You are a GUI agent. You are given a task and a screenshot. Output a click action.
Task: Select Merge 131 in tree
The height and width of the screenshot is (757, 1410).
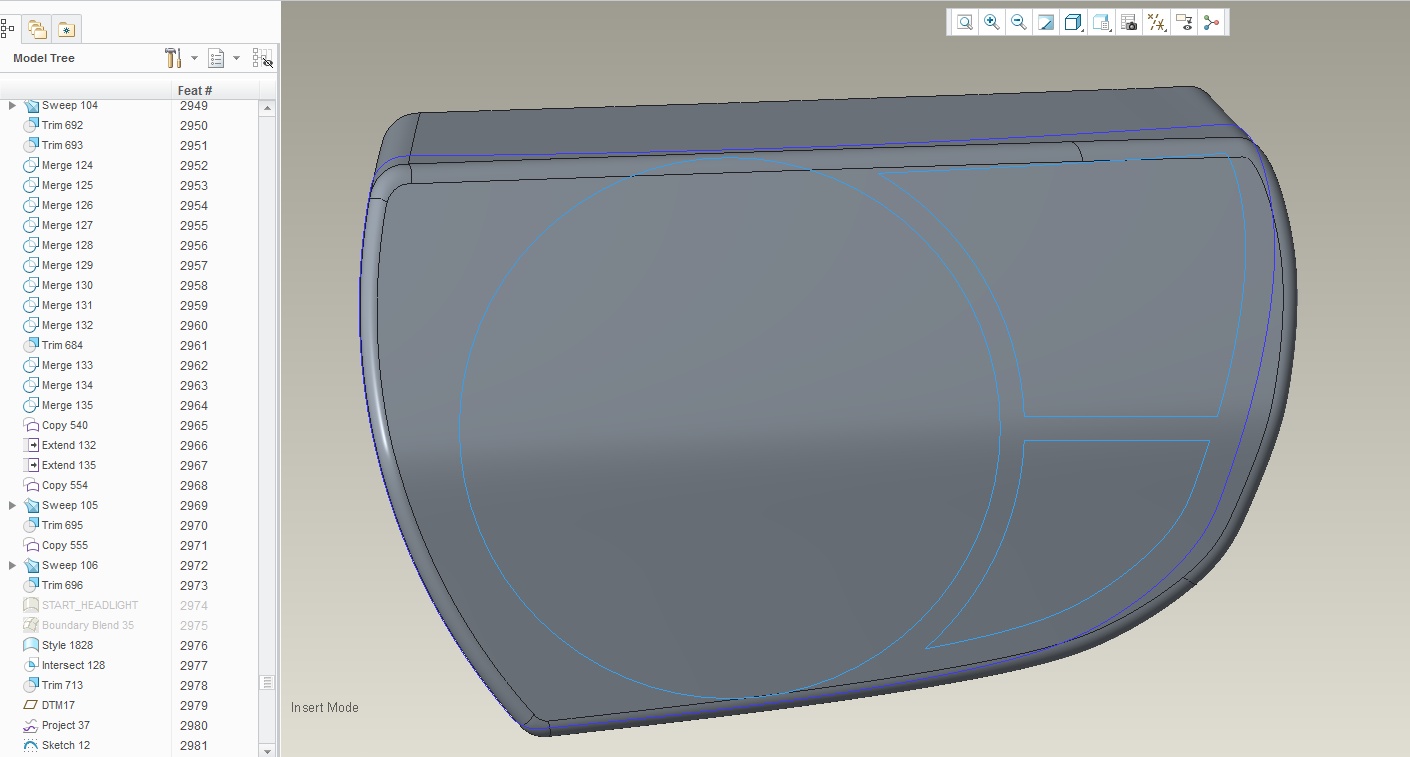pos(67,305)
